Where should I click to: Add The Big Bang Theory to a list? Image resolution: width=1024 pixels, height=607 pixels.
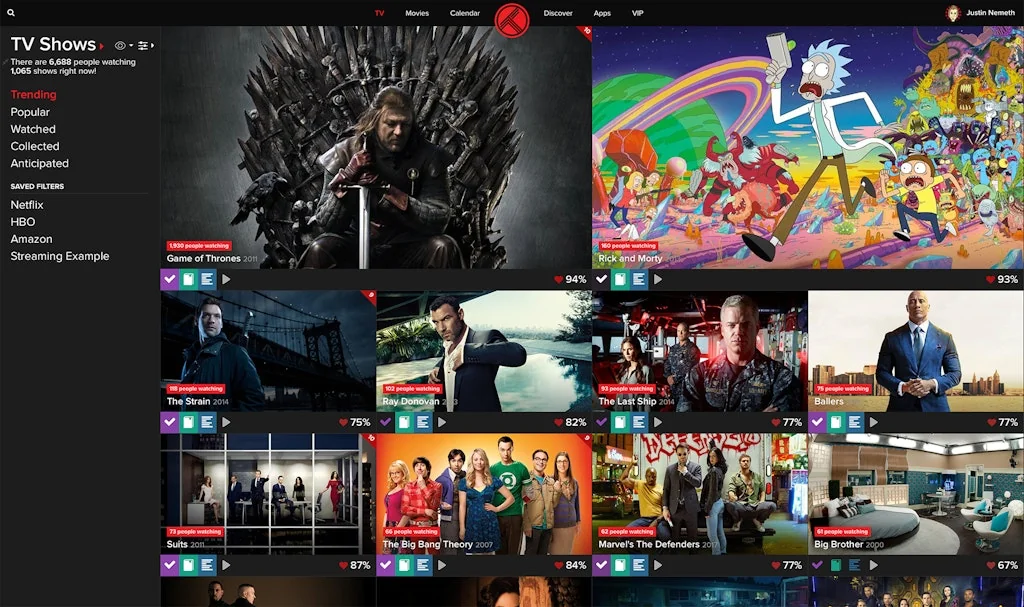423,565
